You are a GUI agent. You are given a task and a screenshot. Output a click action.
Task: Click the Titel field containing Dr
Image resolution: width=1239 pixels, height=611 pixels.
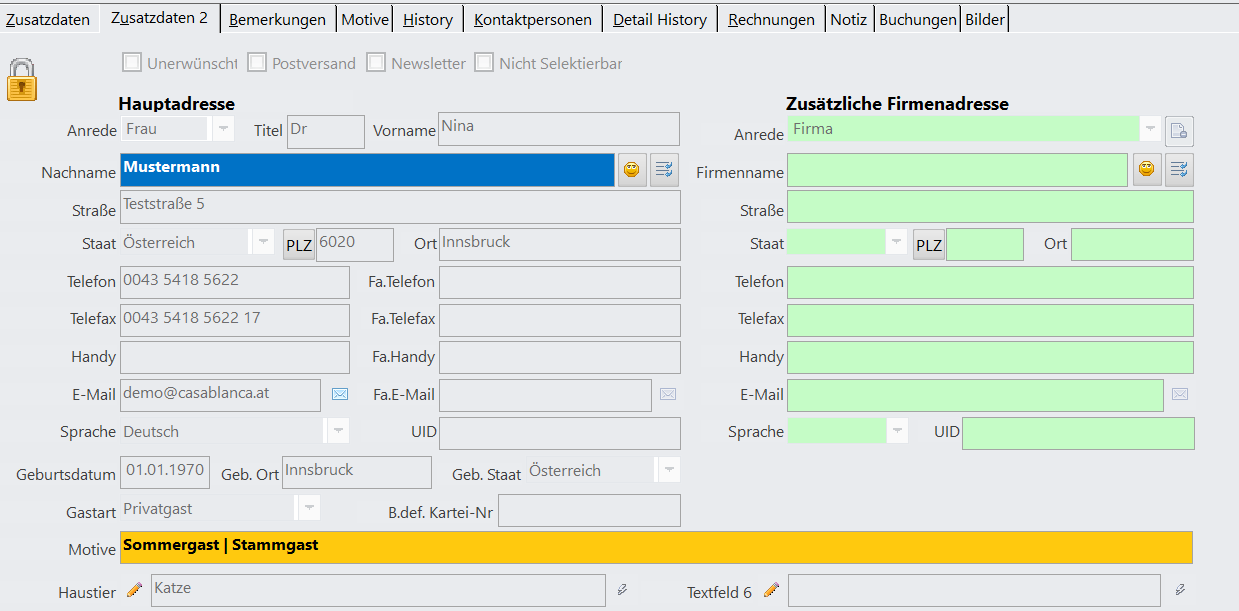tap(326, 131)
